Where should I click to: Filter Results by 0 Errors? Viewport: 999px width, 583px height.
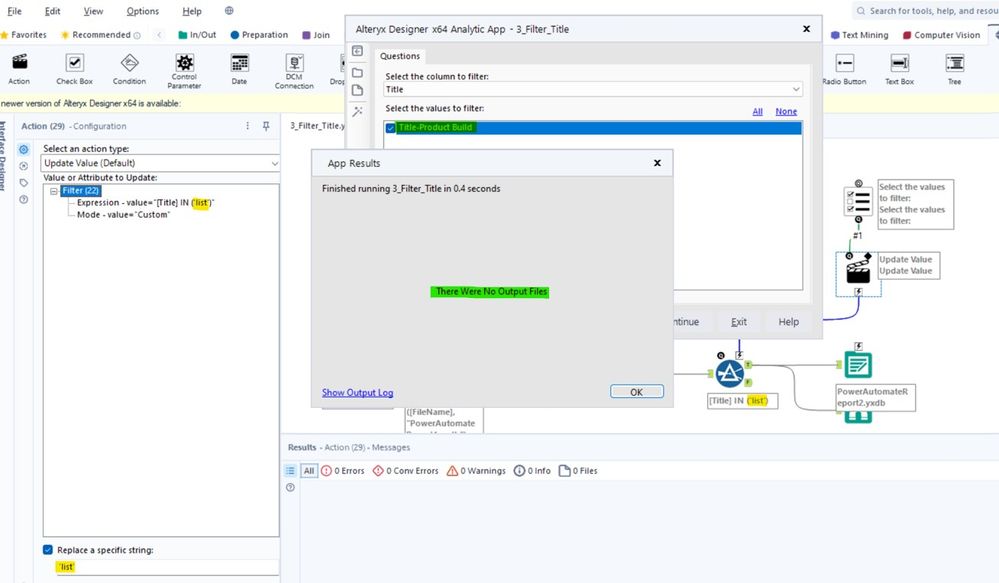pos(343,471)
